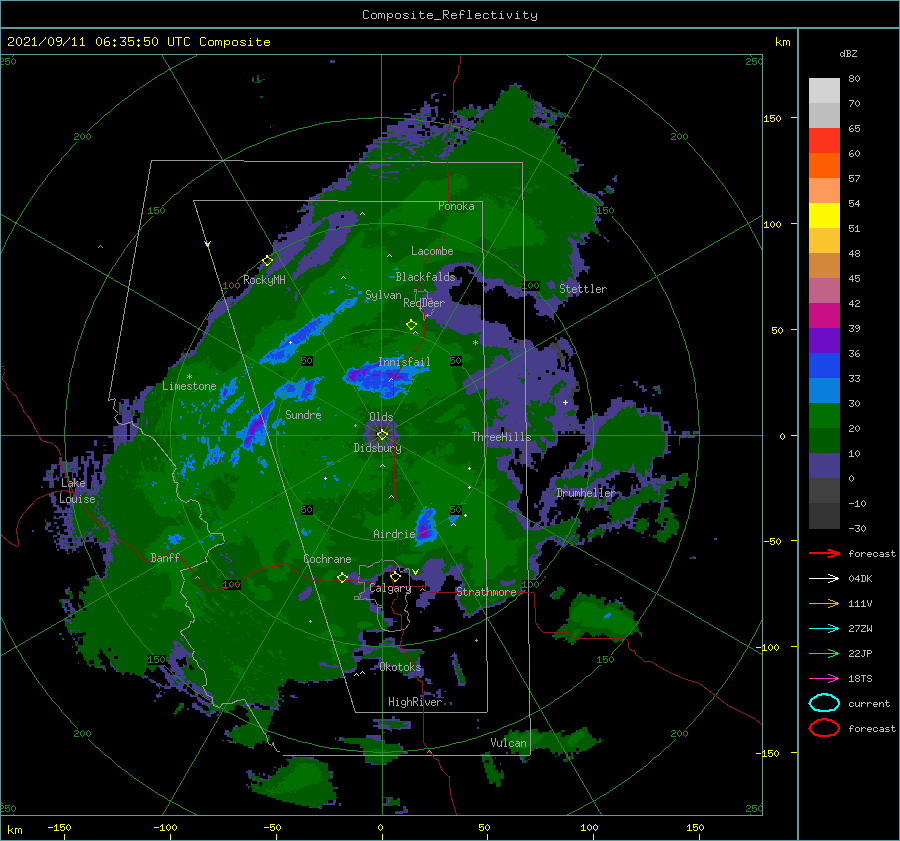Click the red forecast ellipse legend icon
This screenshot has height=841, width=900.
pyautogui.click(x=824, y=728)
